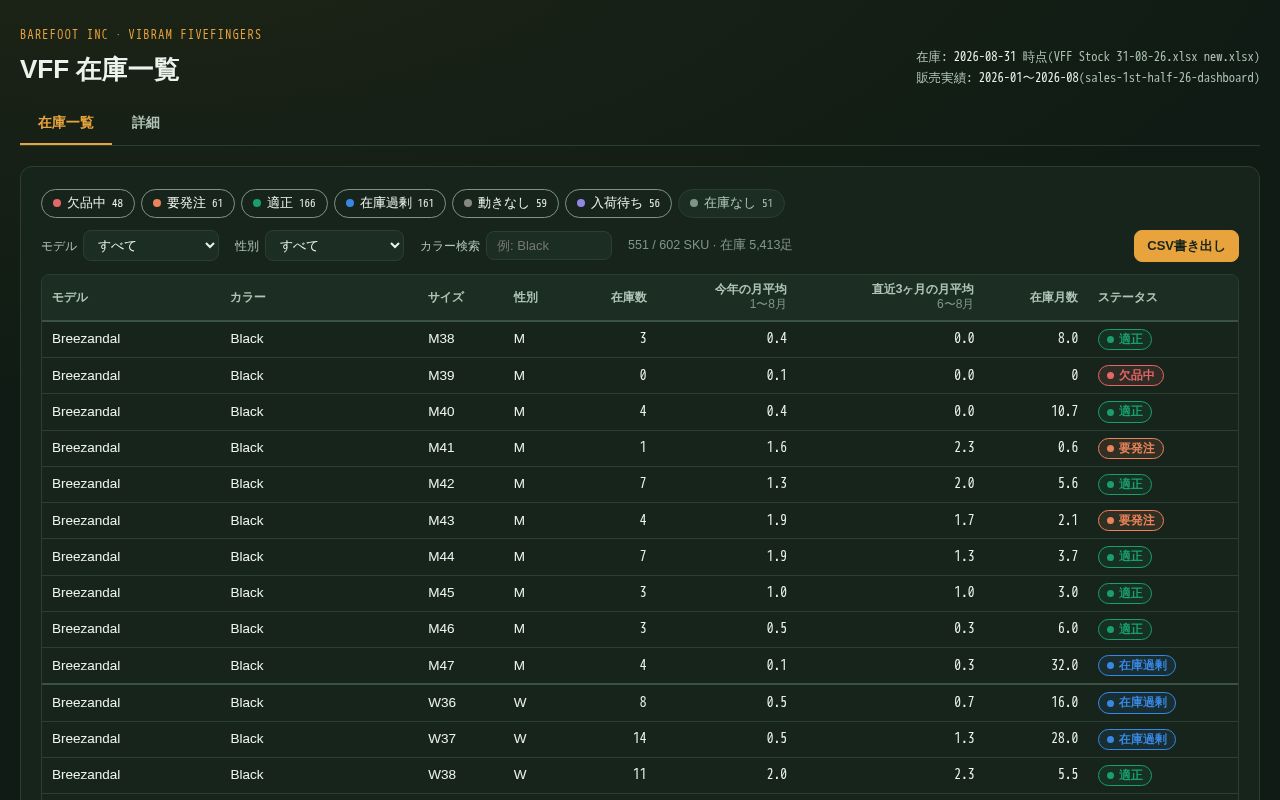The width and height of the screenshot is (1280, 800).
Task: Click 適正 status badge in M38 row
Action: point(1125,339)
